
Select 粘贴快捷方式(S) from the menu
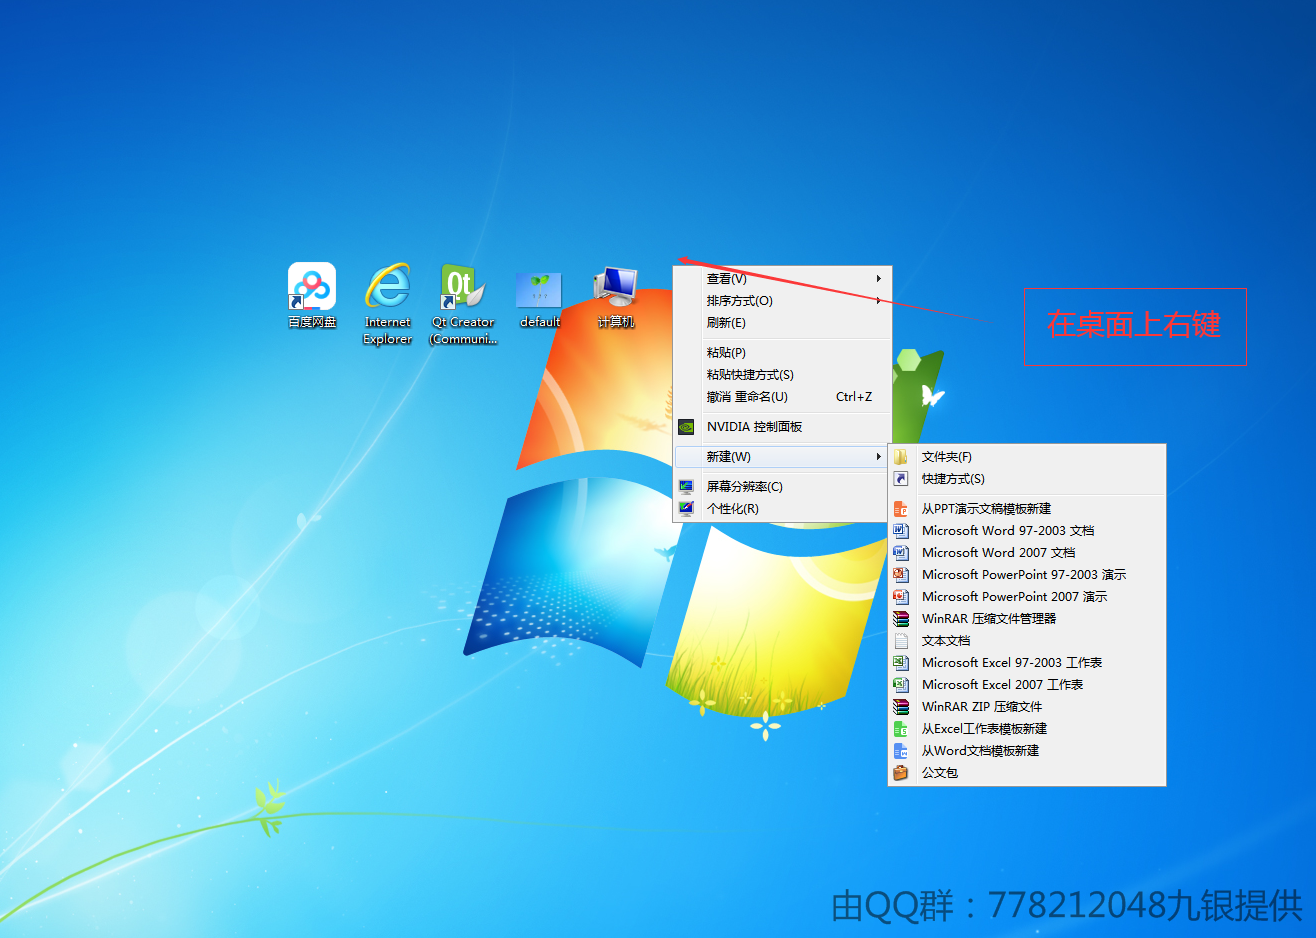(x=782, y=375)
